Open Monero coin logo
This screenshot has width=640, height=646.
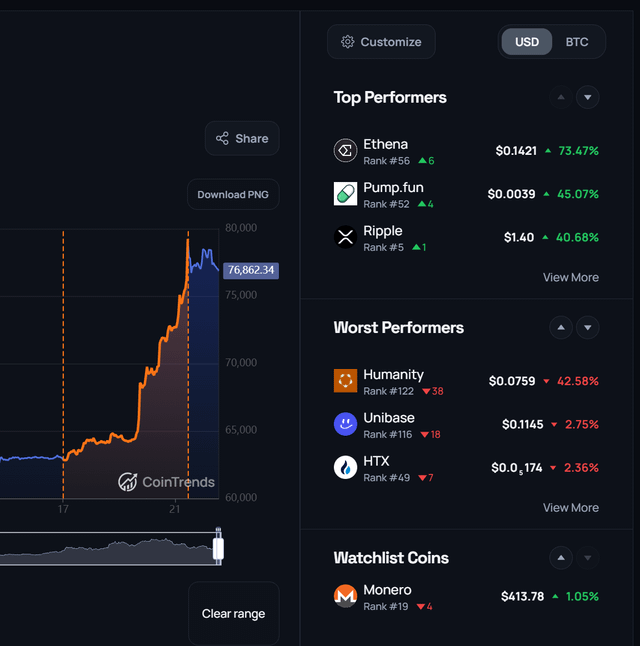[345, 596]
